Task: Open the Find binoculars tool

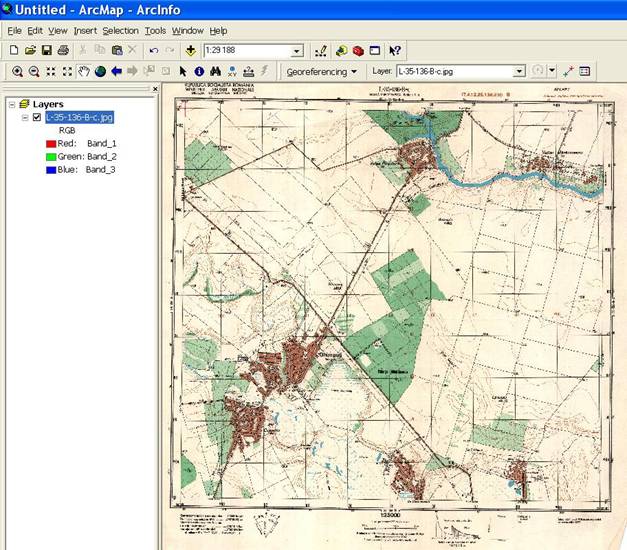Action: [215, 72]
